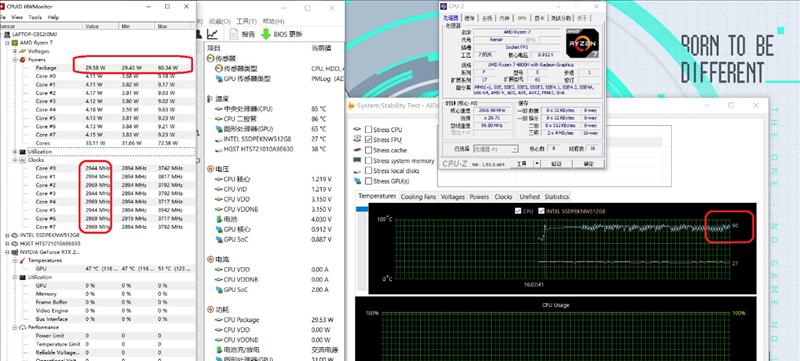Click the Stress cache module icon

(357, 150)
